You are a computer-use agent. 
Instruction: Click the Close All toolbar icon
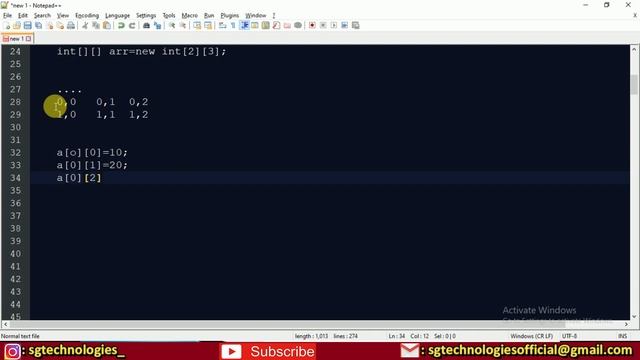60,25
